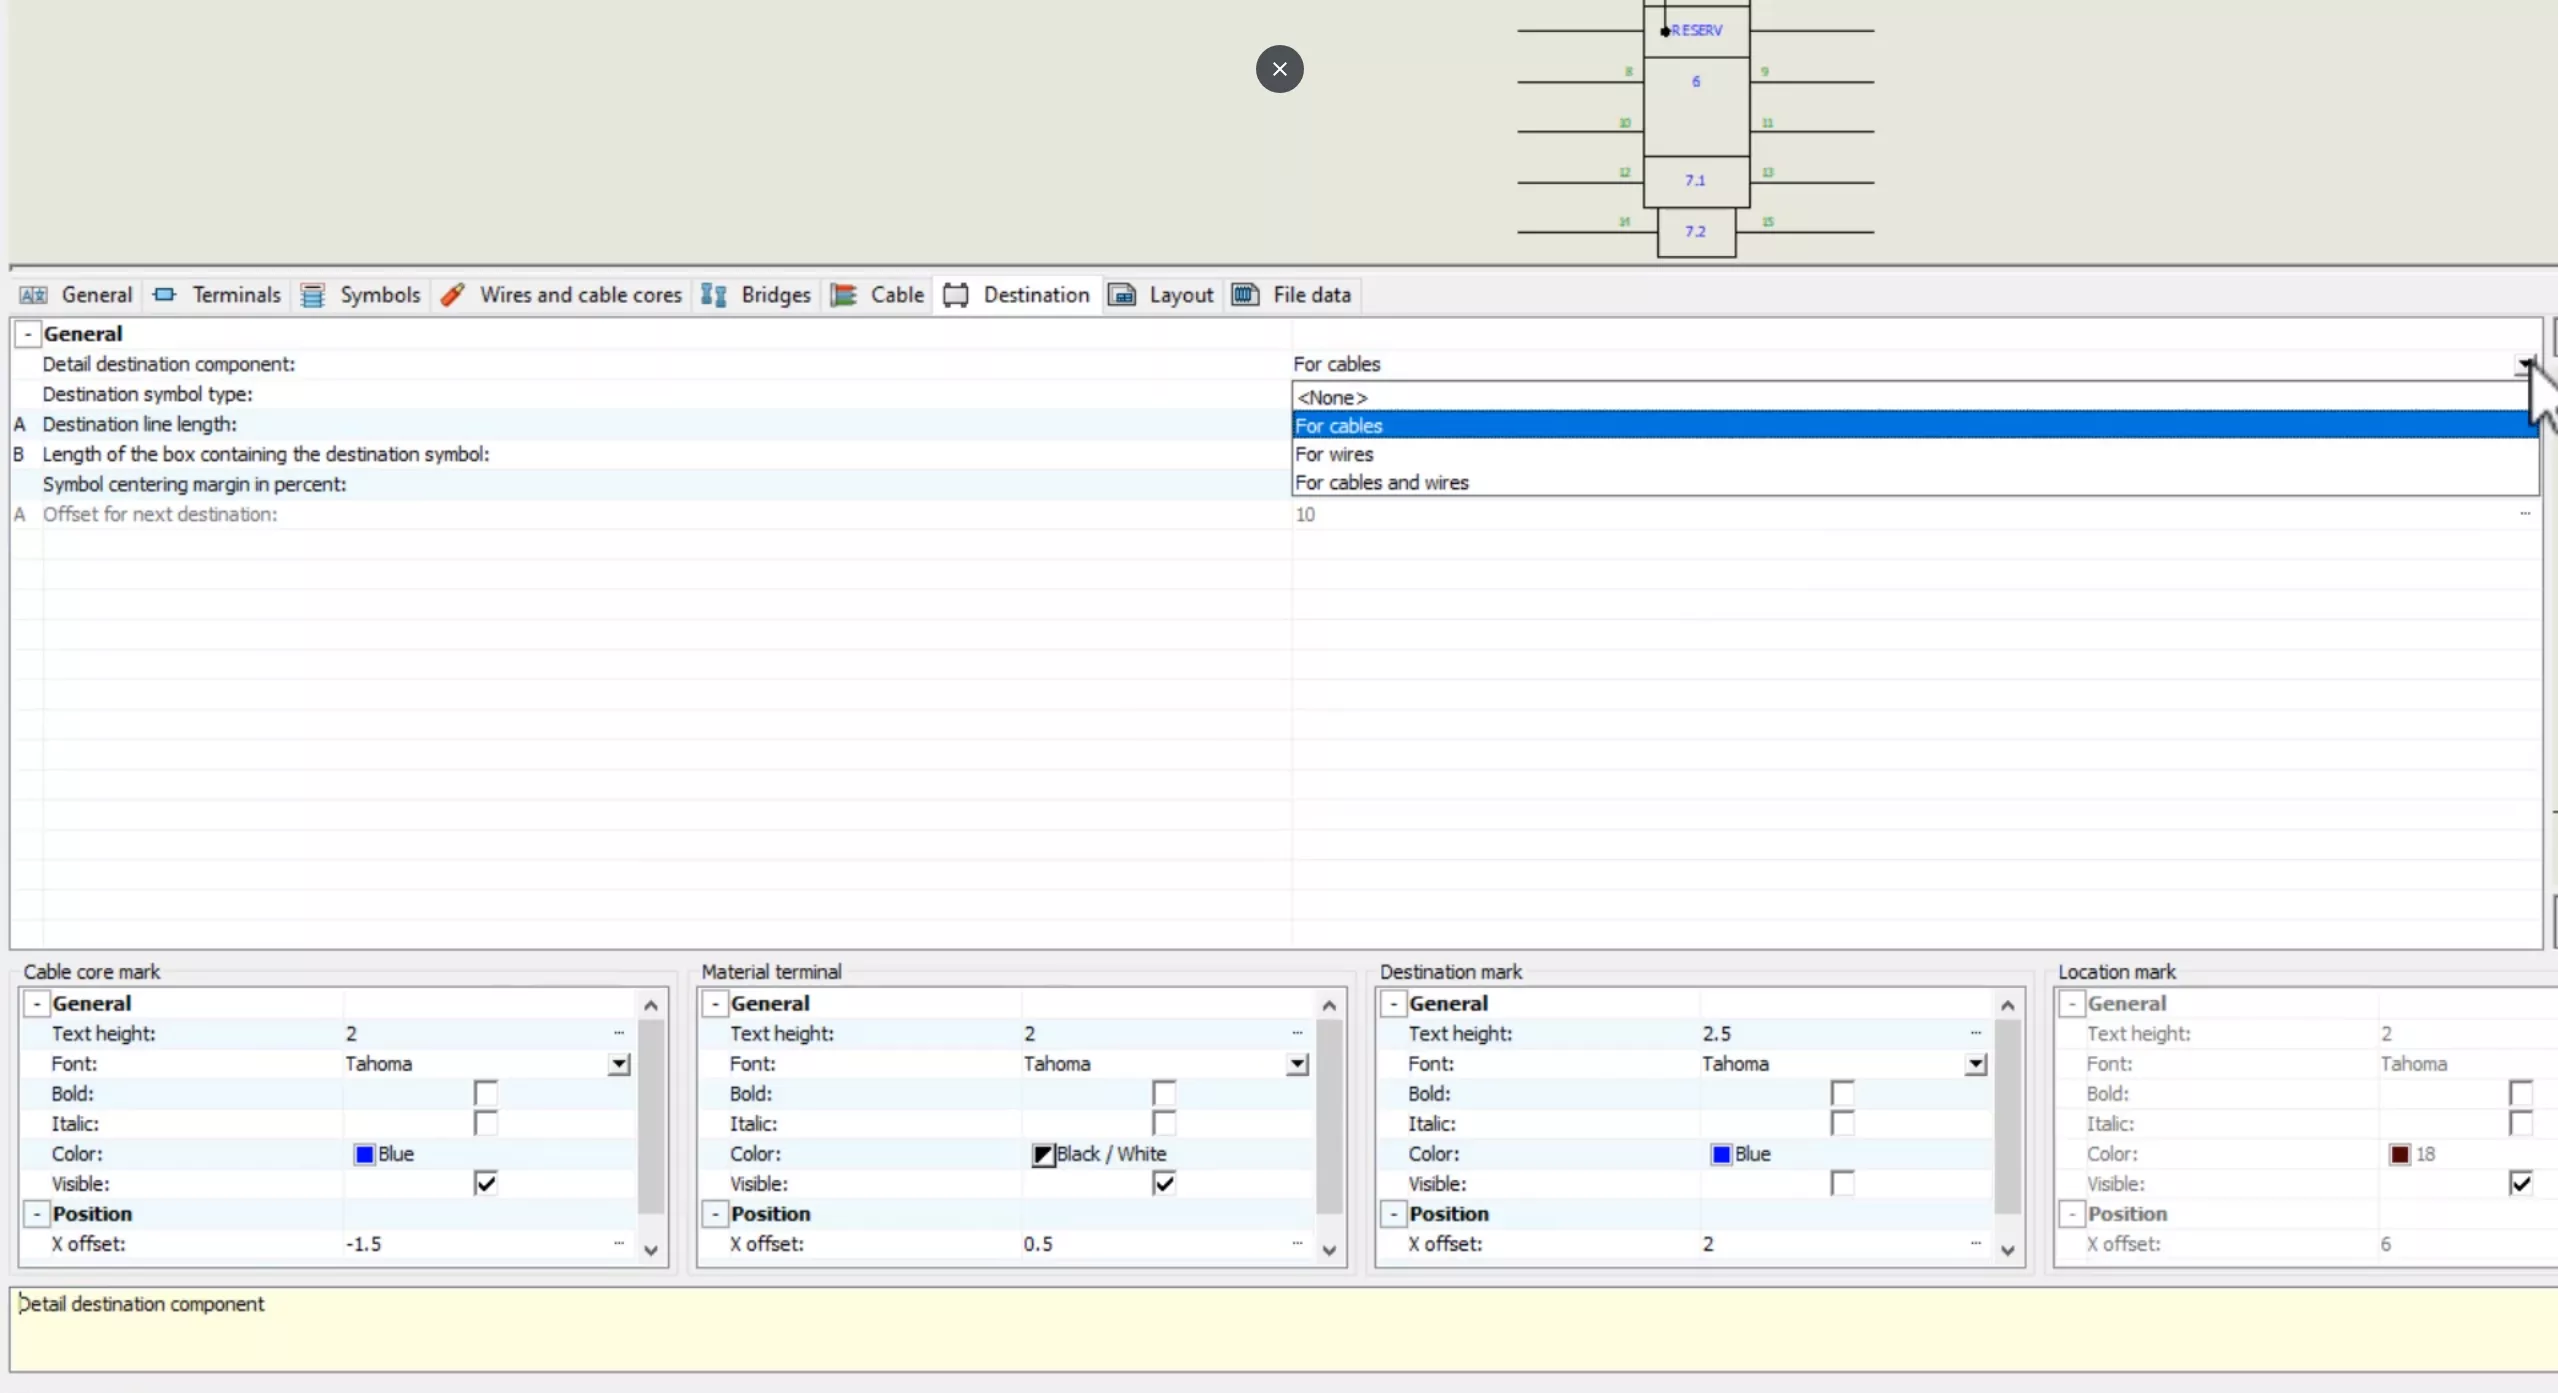
Task: Click the File data tab icon
Action: 1245,295
